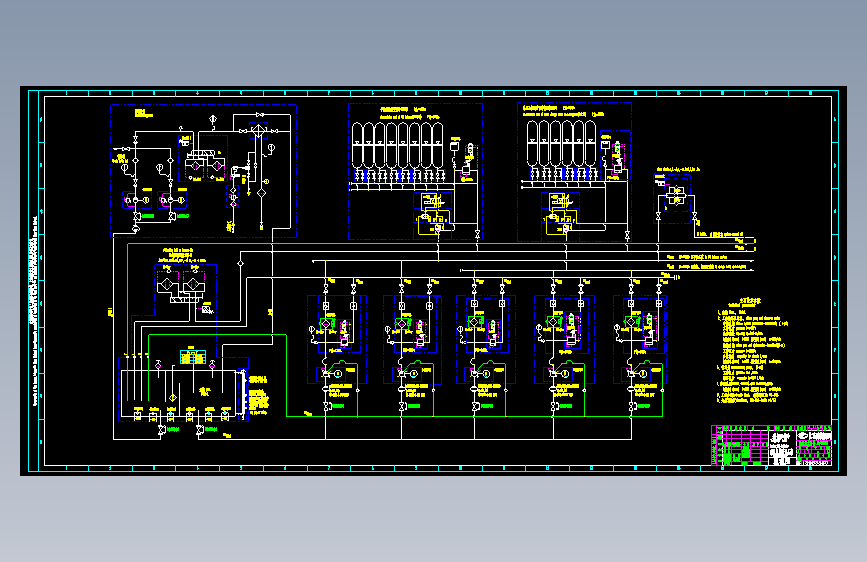This screenshot has height=562, width=867.
Task: Click the left diamond of the lower-left duplex filter
Action: (x=167, y=284)
